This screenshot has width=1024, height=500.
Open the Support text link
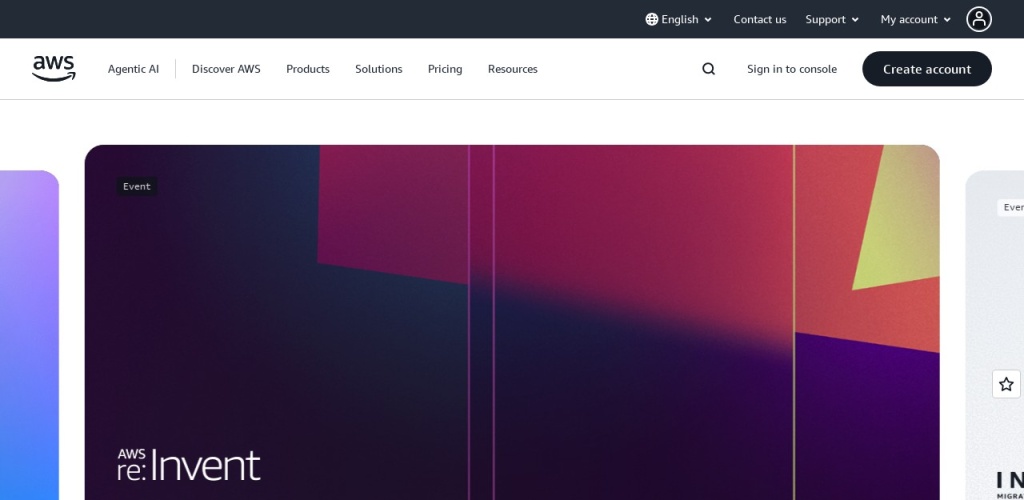click(x=825, y=20)
